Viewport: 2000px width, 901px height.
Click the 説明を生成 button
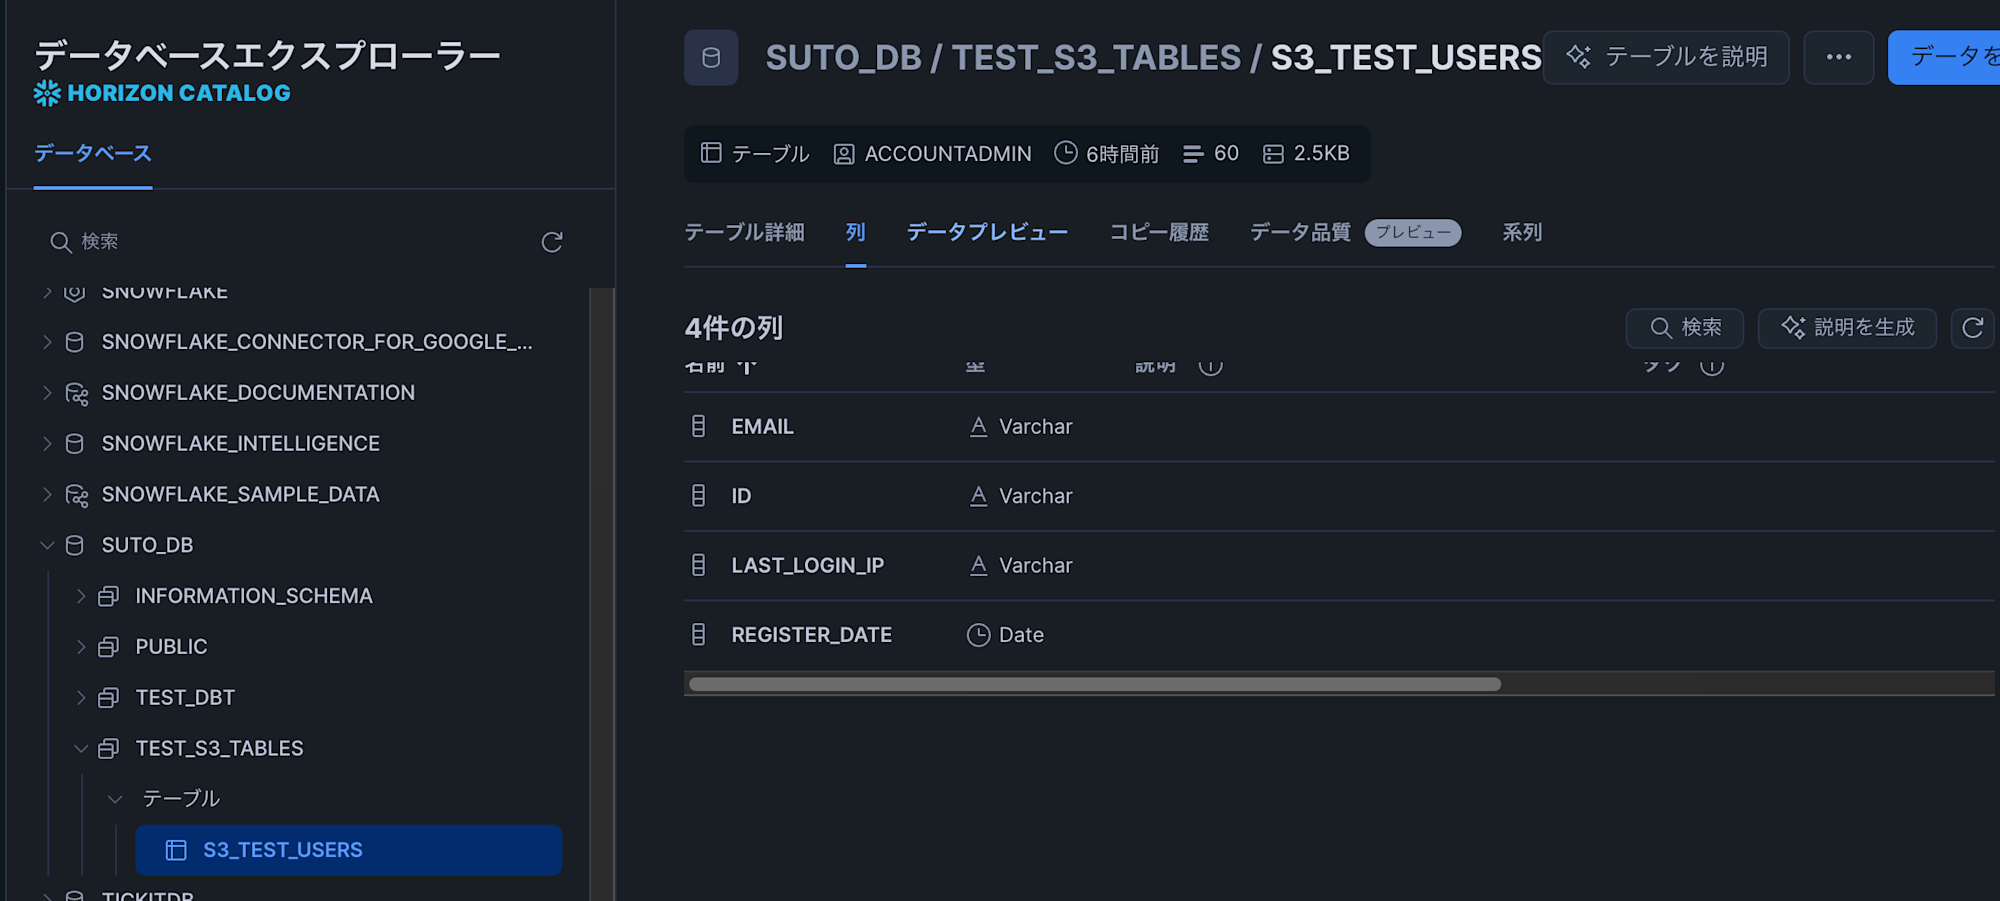(x=1847, y=328)
